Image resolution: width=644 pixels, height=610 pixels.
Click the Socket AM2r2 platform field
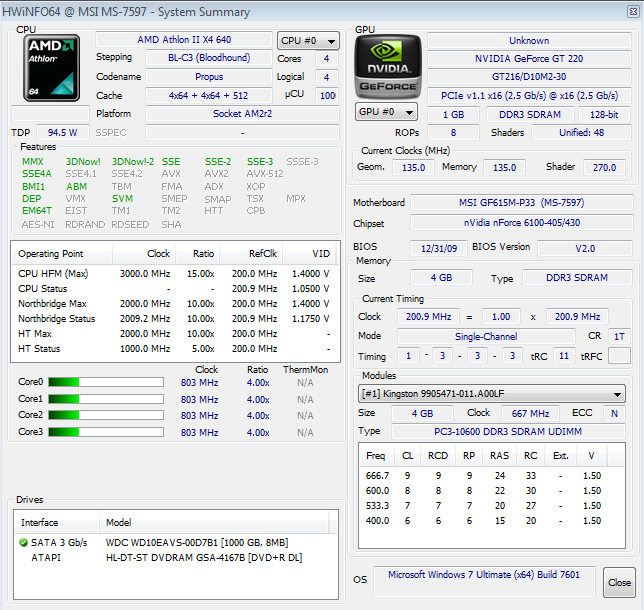(242, 114)
